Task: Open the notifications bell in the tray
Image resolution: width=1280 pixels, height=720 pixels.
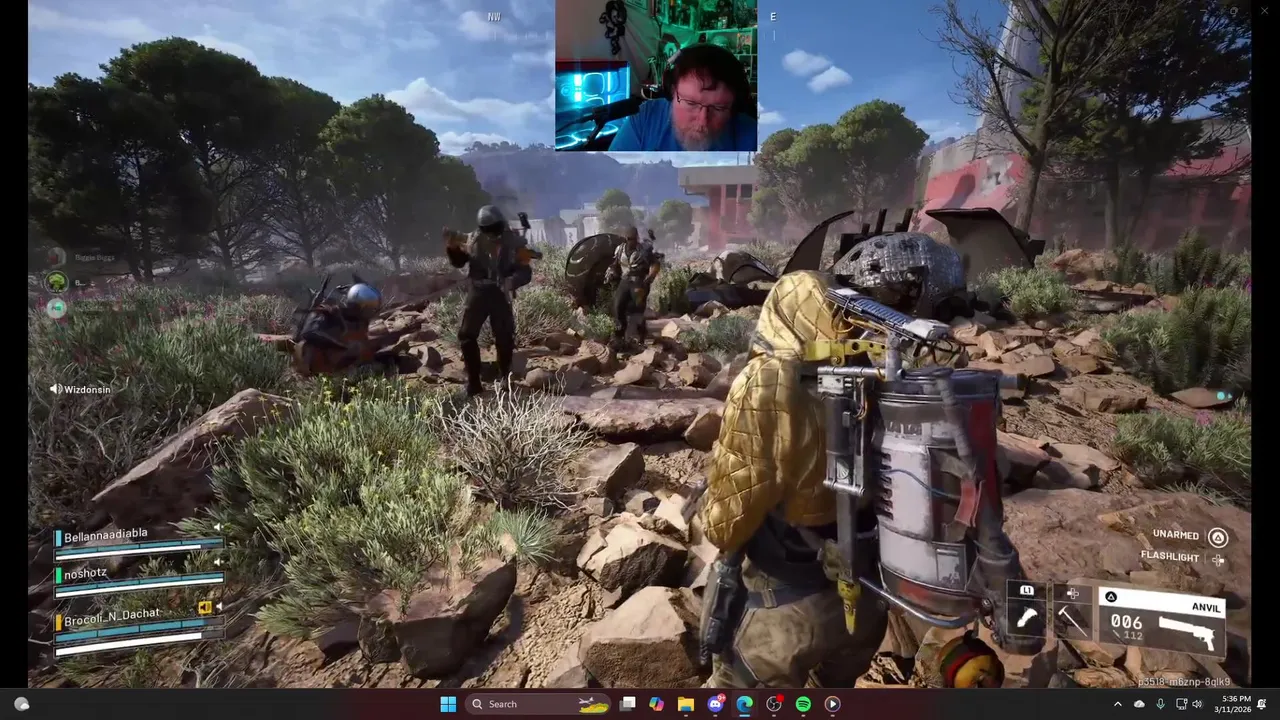Action: (x=1262, y=704)
